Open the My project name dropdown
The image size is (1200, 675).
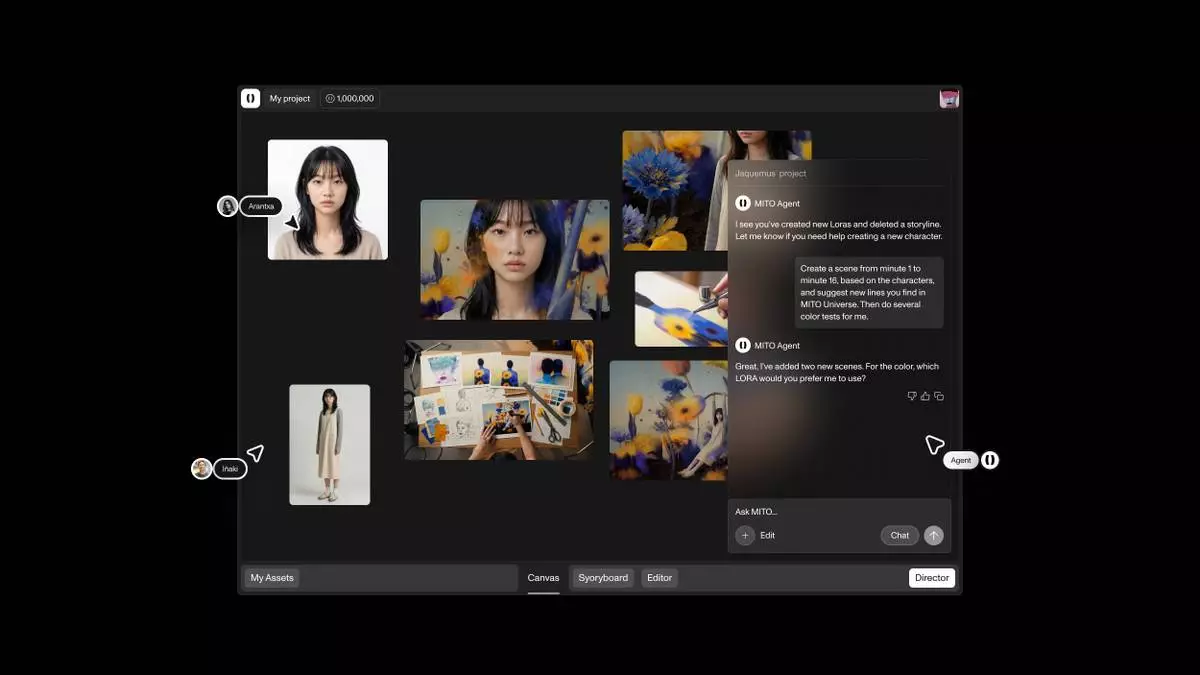290,99
